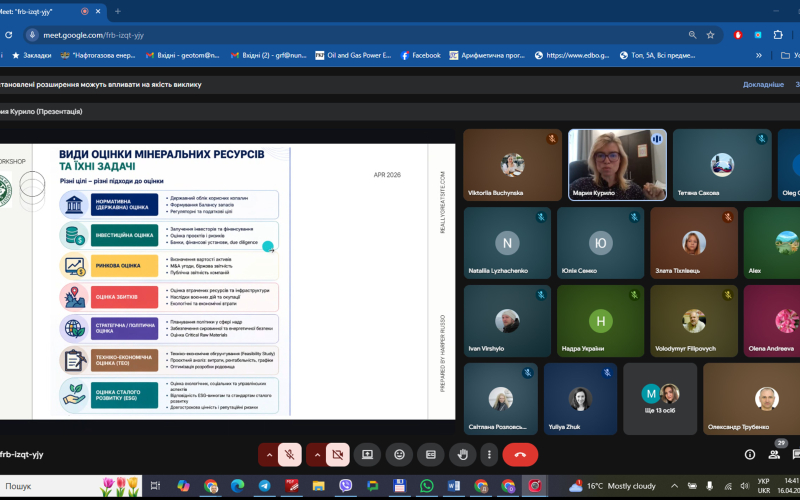Click the Докладніше link in the warning banner

tap(763, 85)
